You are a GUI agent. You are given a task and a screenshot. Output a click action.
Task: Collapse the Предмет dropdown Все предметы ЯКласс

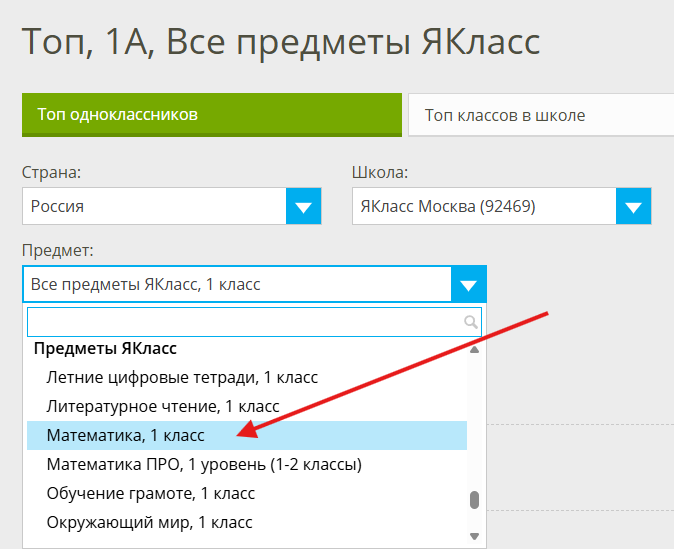(x=254, y=284)
